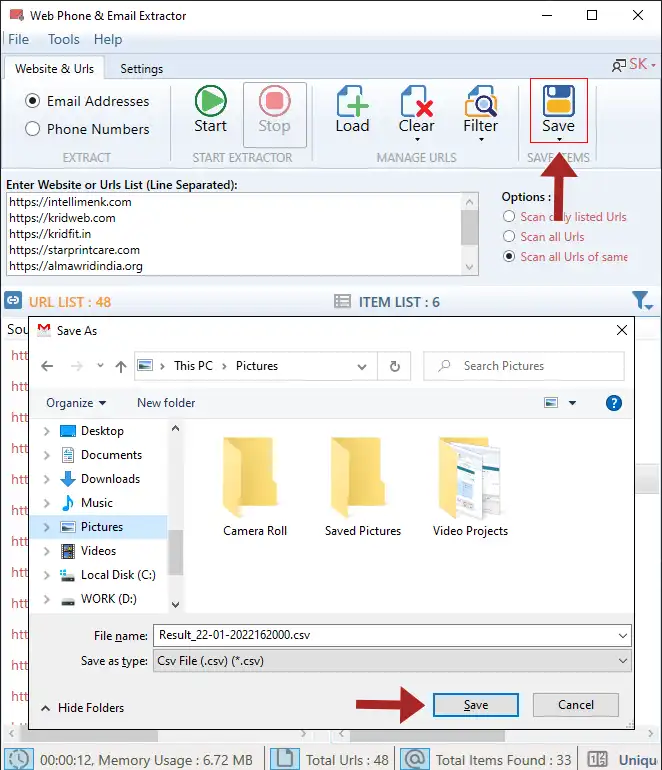Screen dimensions: 662x770
Task: Open recent locations dropdown arrow
Action: pos(100,365)
